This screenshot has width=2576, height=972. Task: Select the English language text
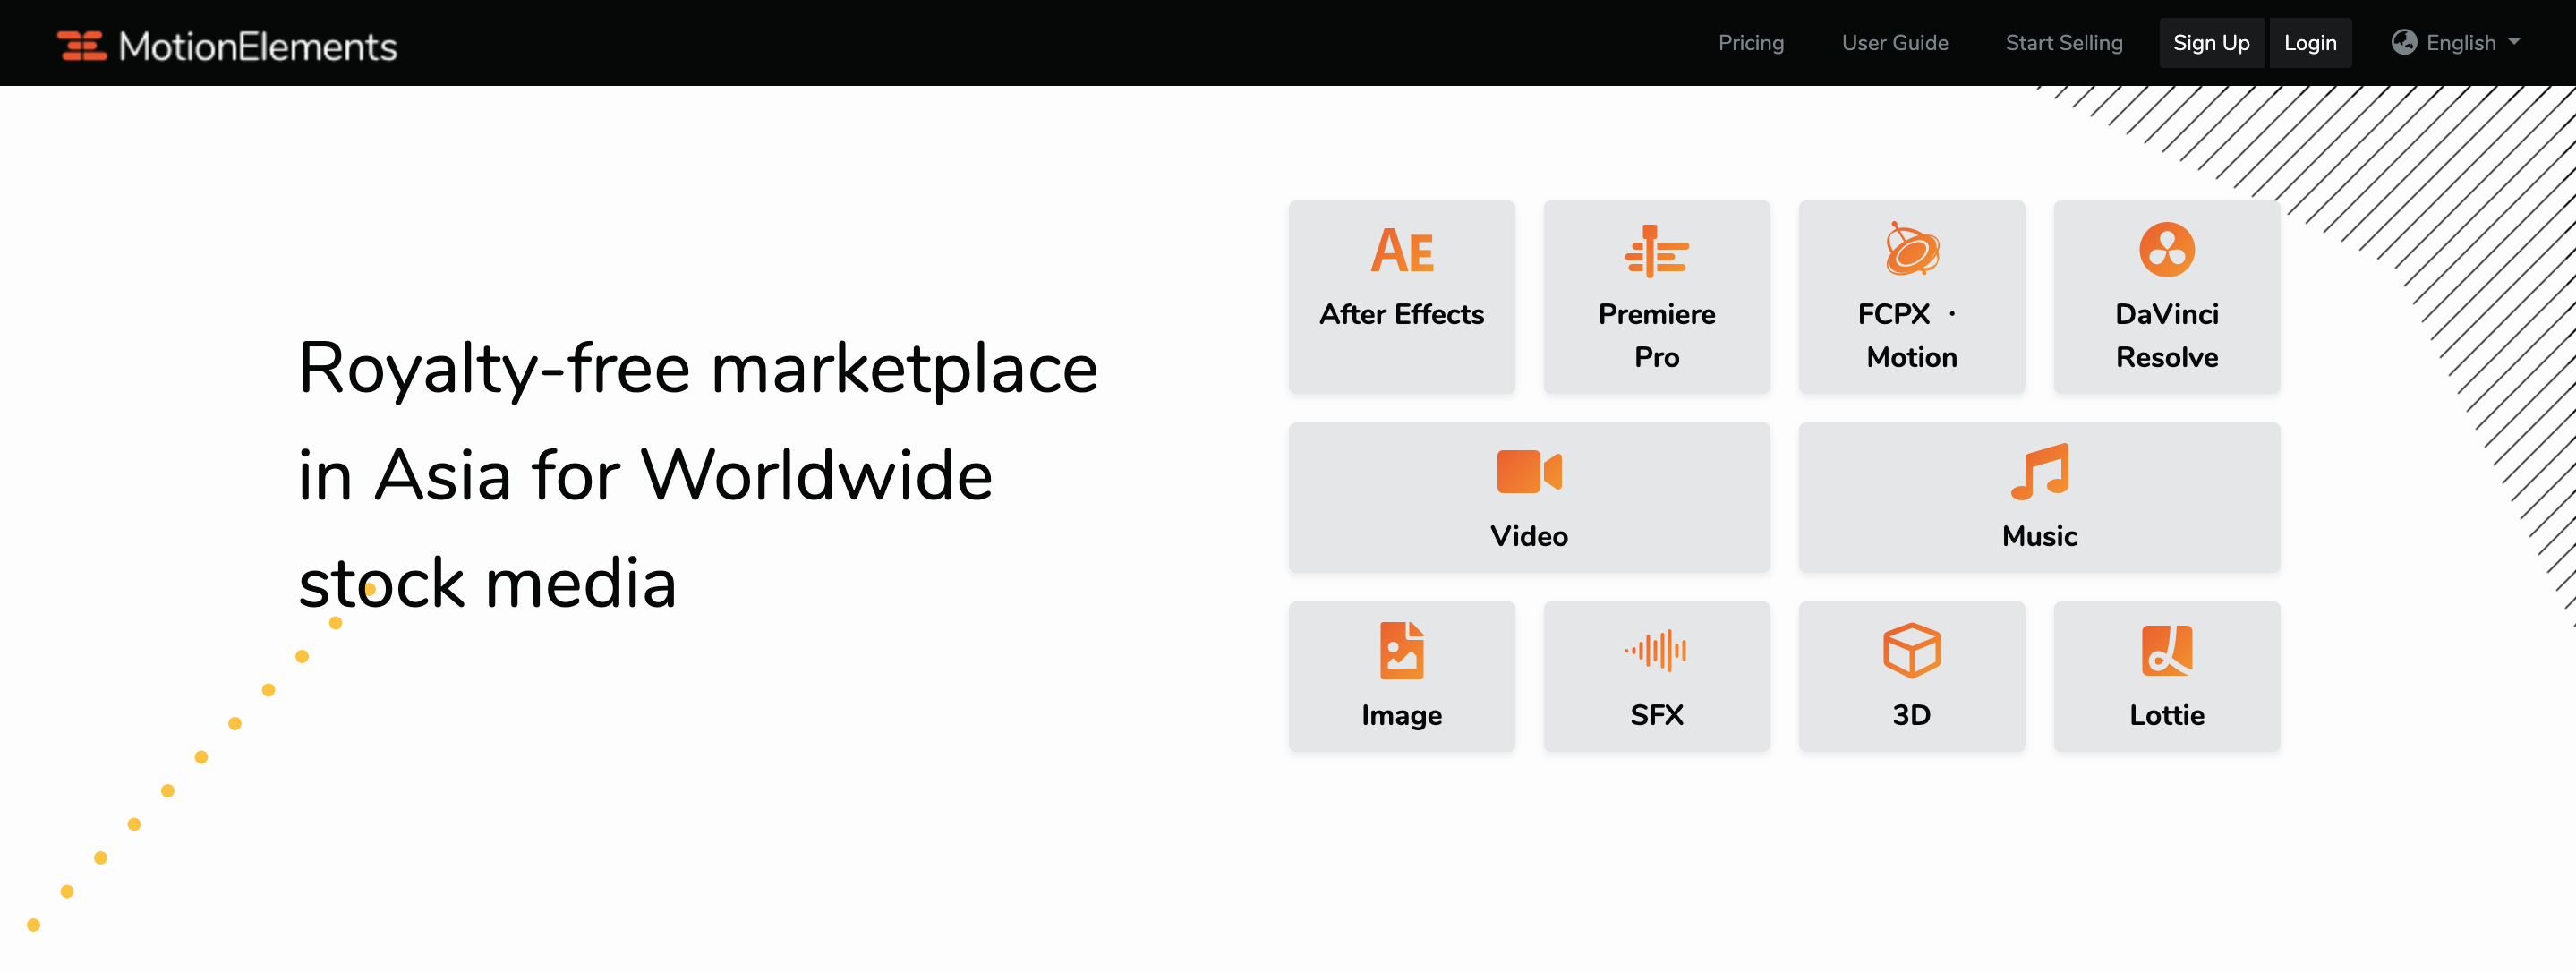coord(2460,43)
